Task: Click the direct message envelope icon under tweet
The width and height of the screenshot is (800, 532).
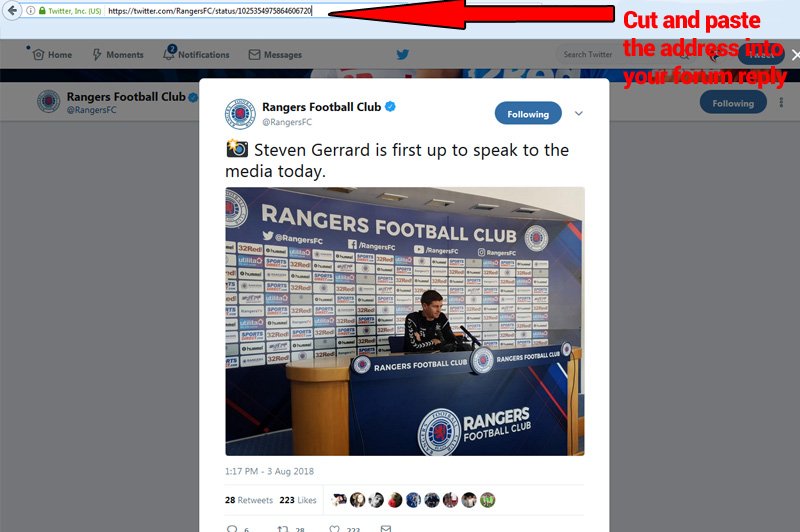Action: click(x=386, y=529)
